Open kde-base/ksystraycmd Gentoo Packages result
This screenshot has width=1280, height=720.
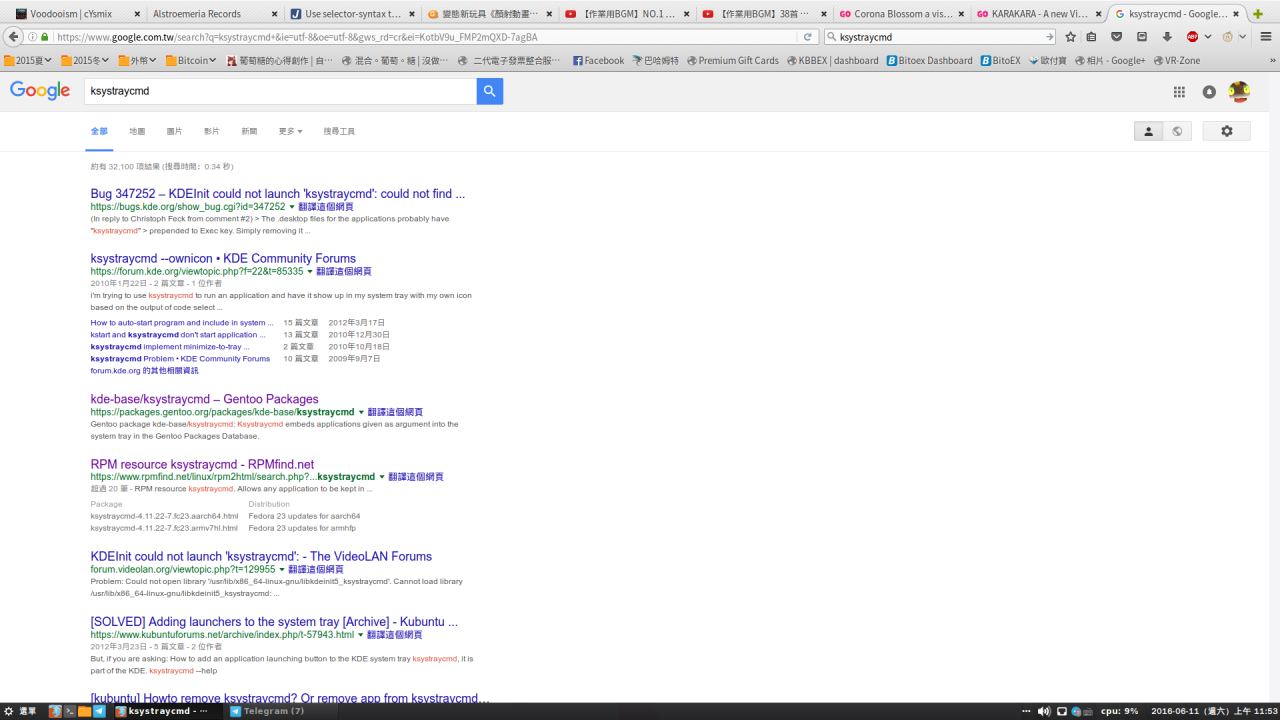tap(204, 399)
